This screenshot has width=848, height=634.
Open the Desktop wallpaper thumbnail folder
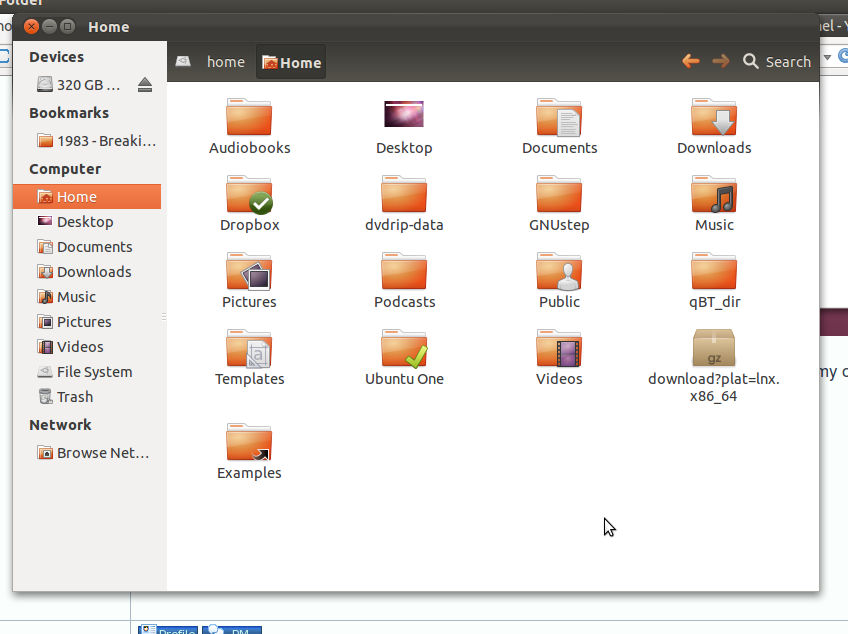[x=404, y=127]
